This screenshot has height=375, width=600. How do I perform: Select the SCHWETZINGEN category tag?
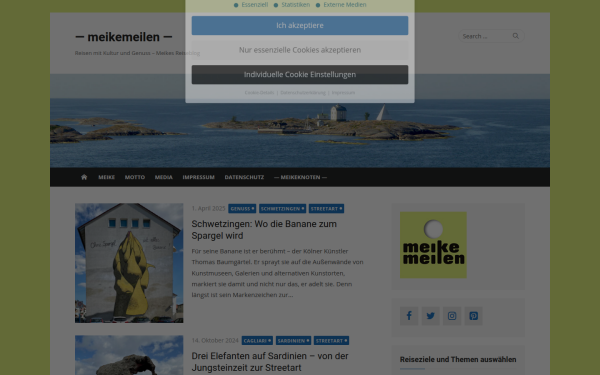(282, 209)
